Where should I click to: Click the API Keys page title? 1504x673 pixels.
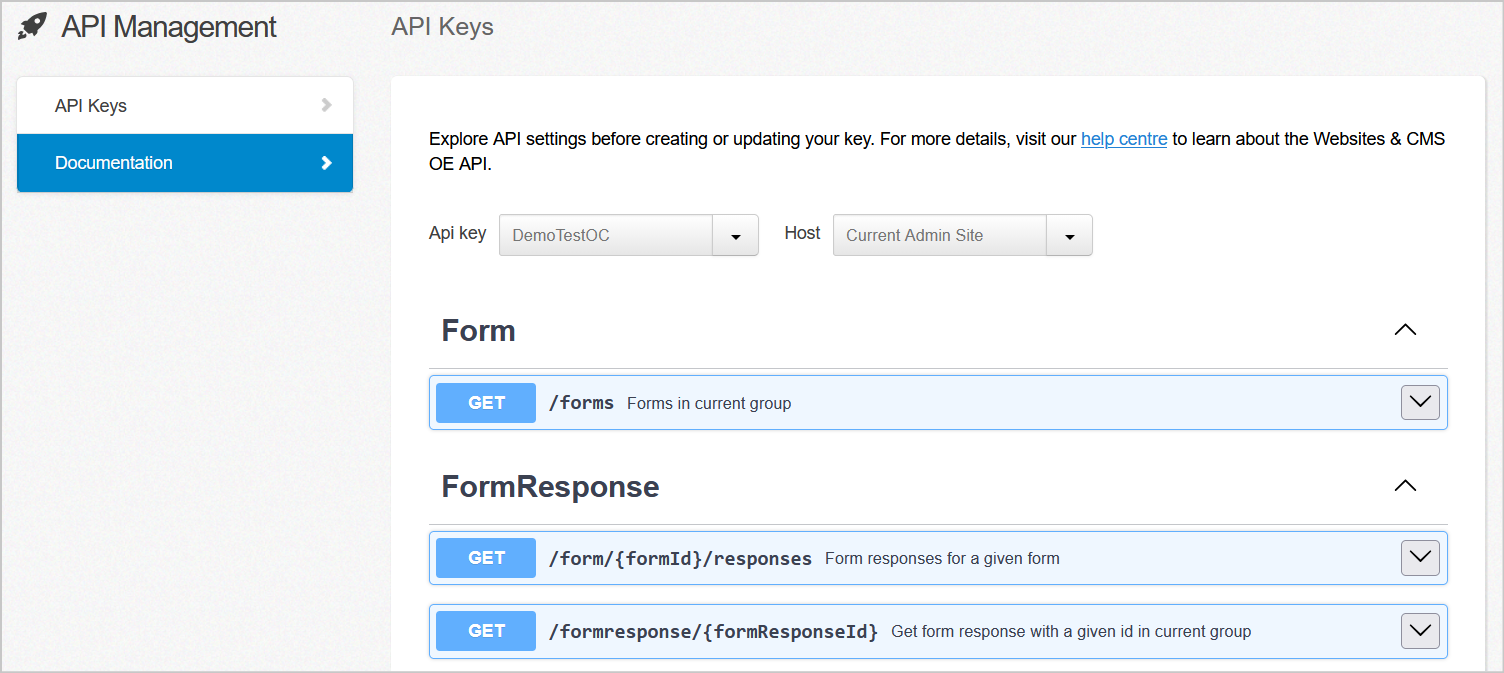[x=442, y=27]
